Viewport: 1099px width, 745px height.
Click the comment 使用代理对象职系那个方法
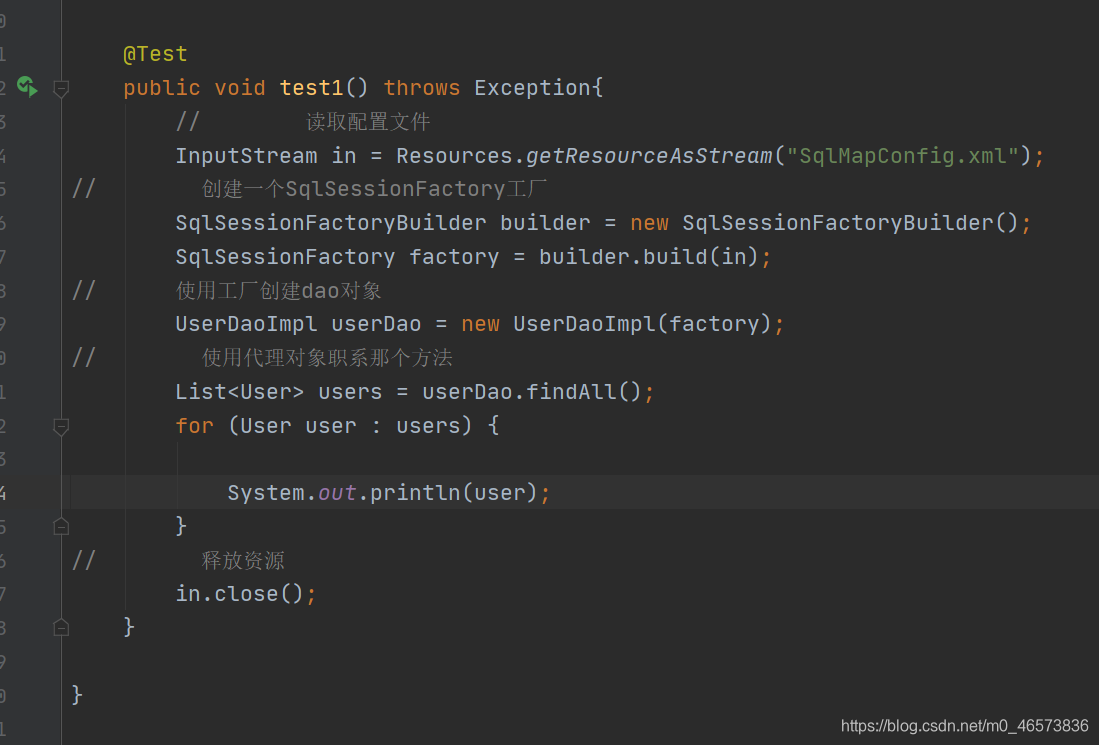click(327, 358)
